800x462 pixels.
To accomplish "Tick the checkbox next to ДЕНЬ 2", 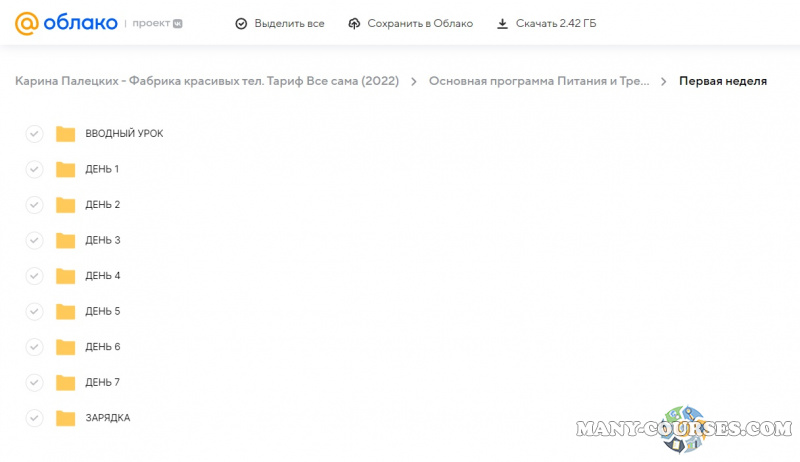I will (x=34, y=205).
